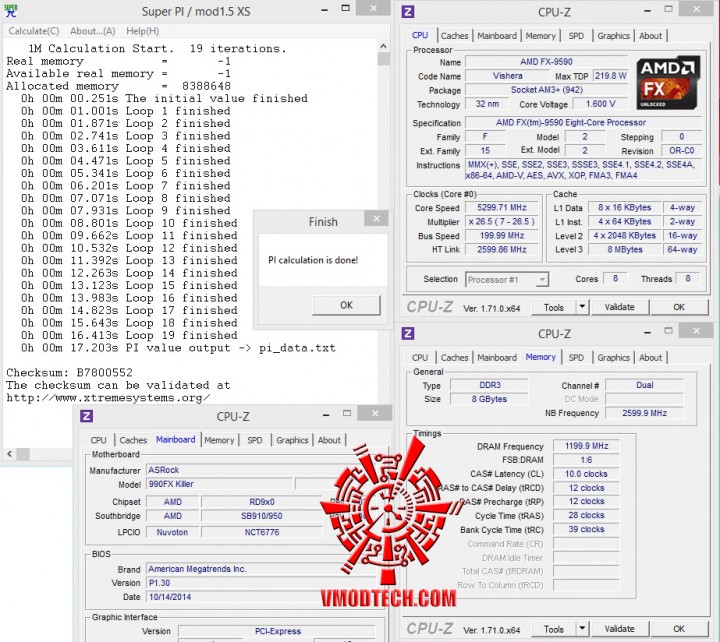
Task: Switch to Mainboard tab in the top CPU-Z window
Action: click(x=496, y=36)
